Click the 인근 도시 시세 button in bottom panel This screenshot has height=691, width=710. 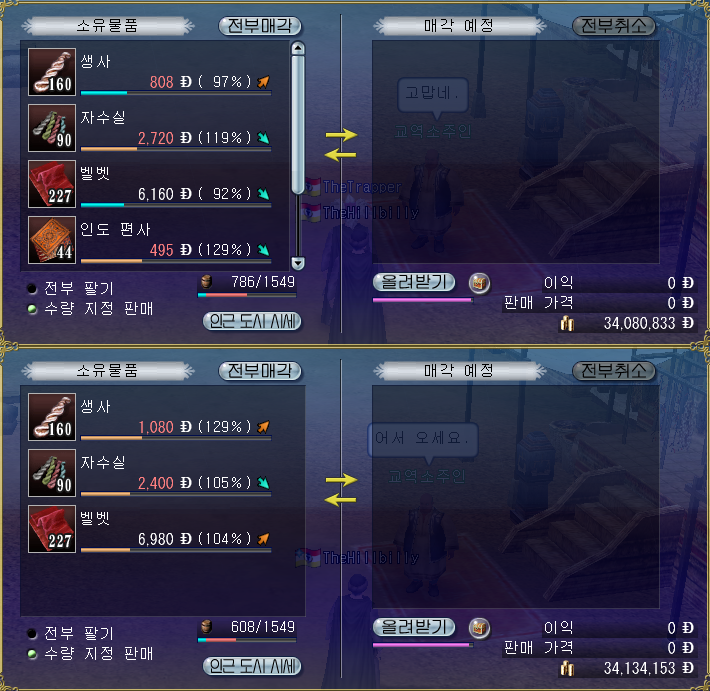[252, 667]
